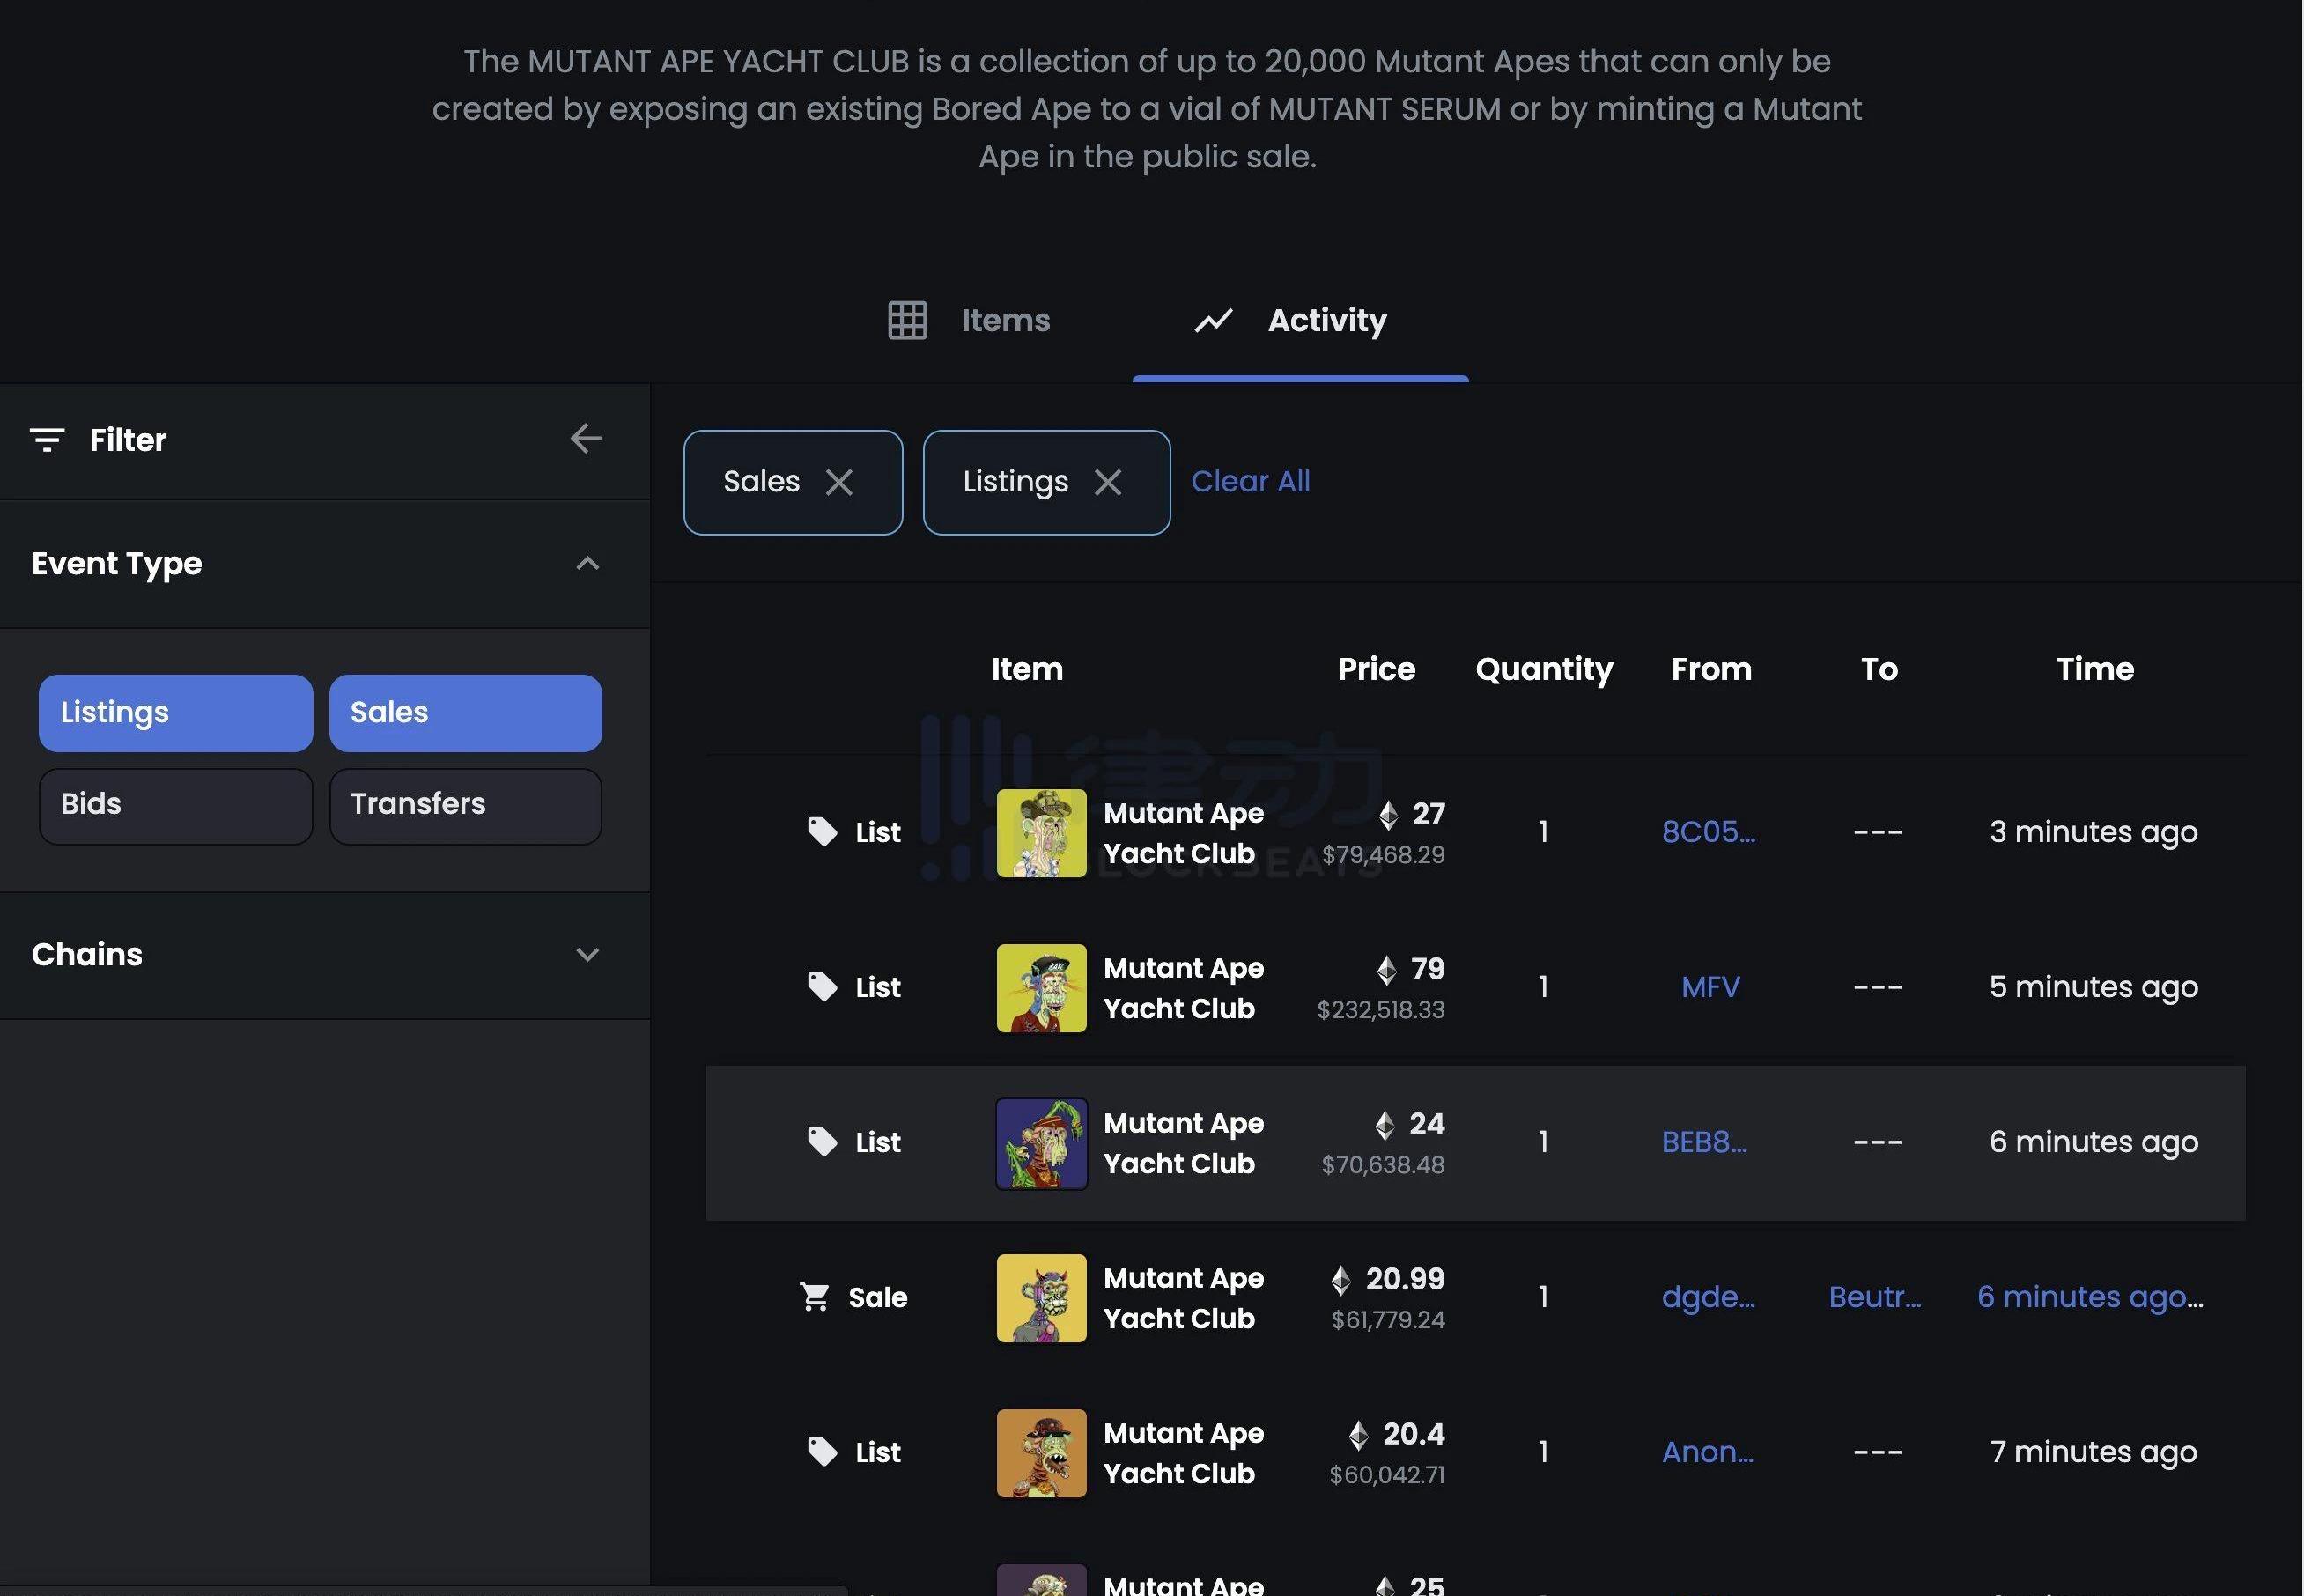Click tag icon on the Anon... listing row
The height and width of the screenshot is (1596, 2304).
[x=822, y=1452]
